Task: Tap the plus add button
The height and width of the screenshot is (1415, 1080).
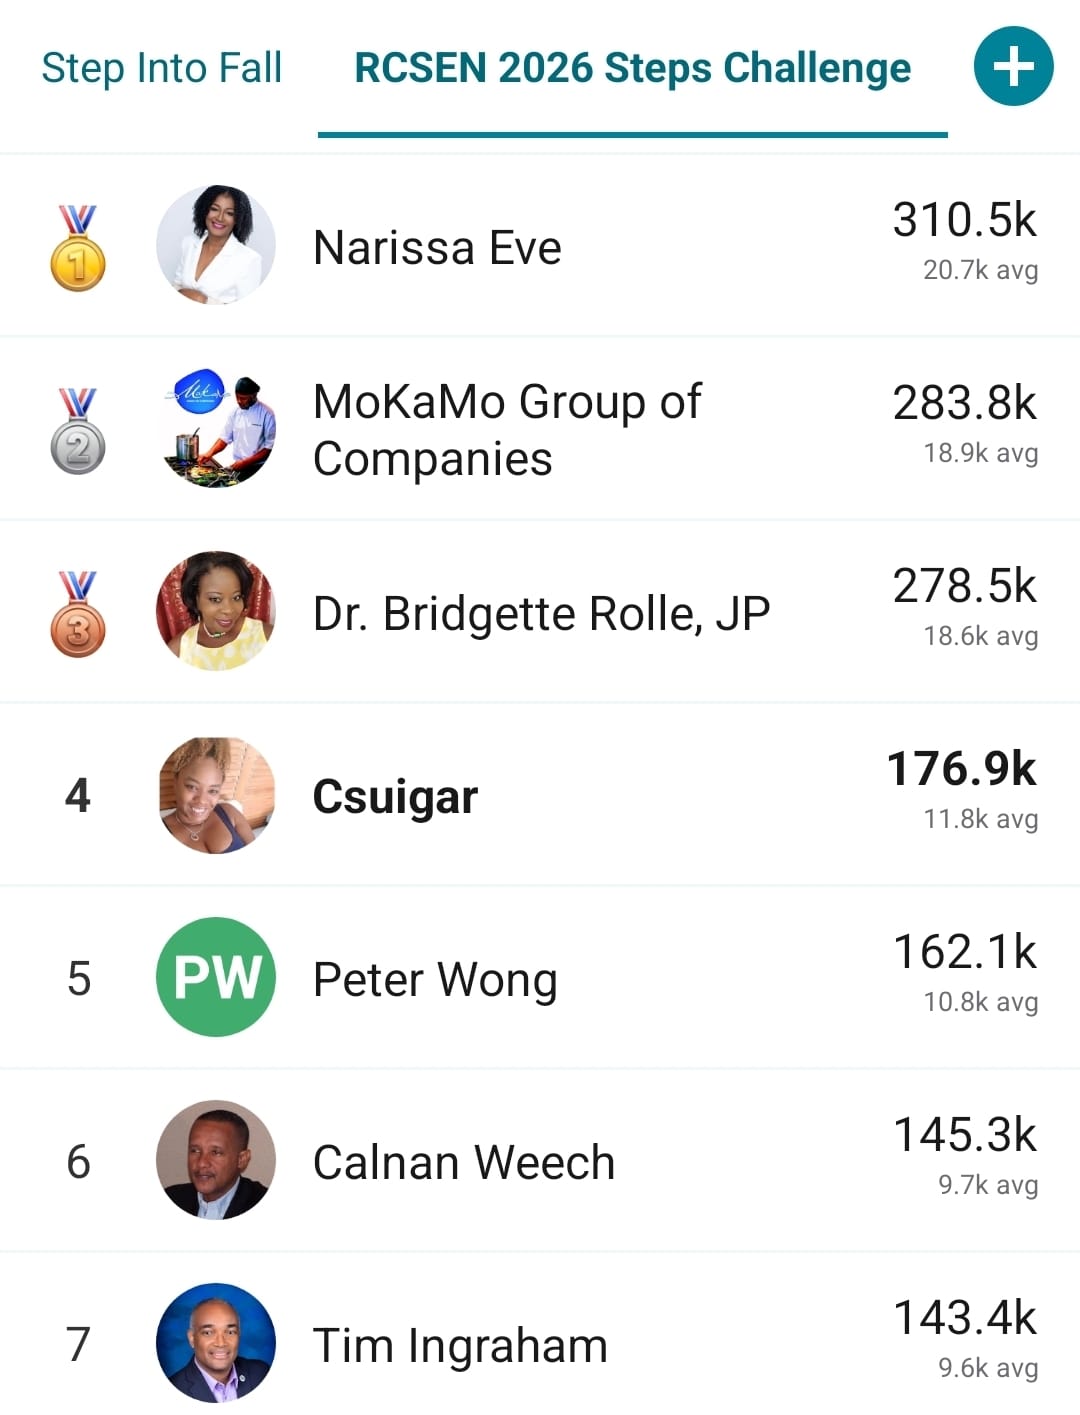Action: [1013, 67]
